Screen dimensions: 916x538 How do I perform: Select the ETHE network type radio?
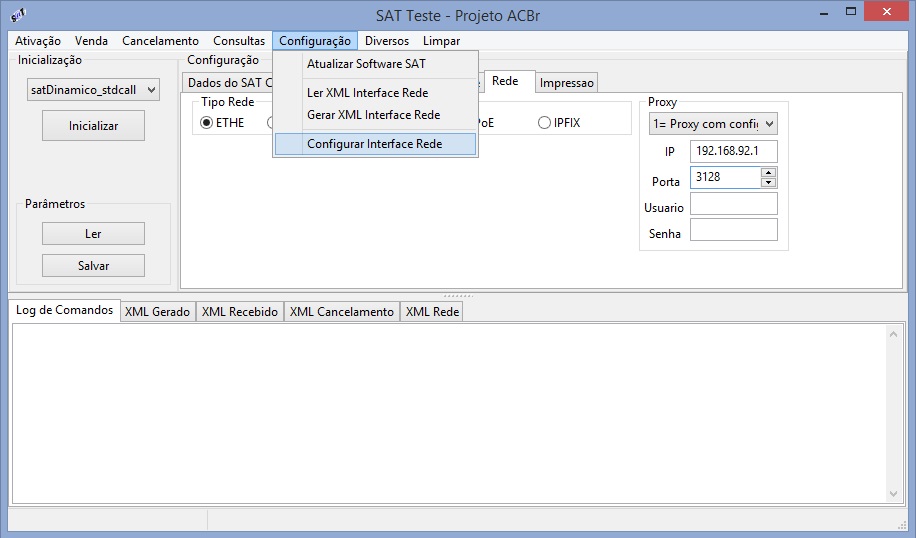click(x=223, y=123)
